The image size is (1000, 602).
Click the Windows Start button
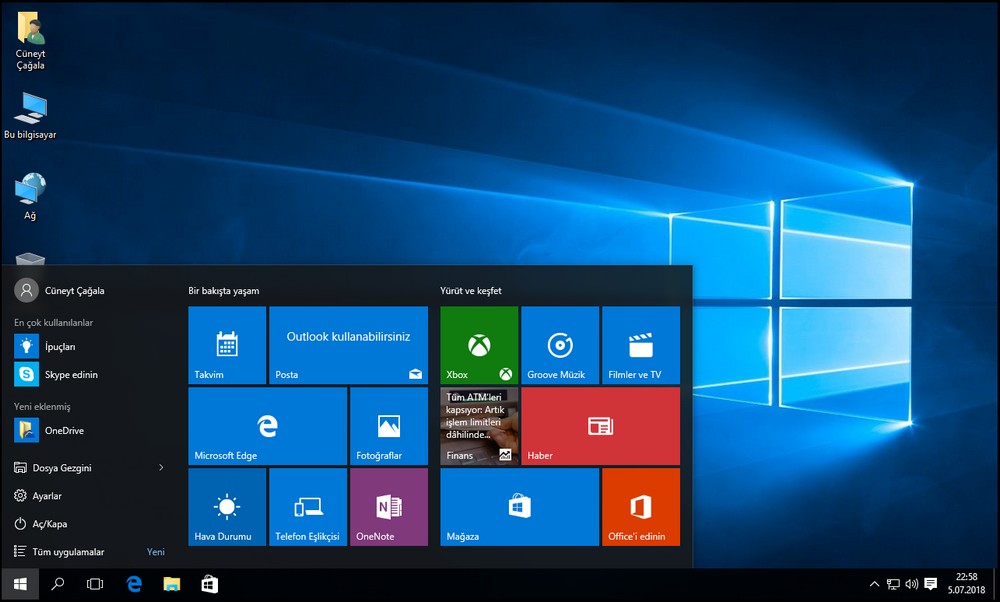pyautogui.click(x=20, y=584)
